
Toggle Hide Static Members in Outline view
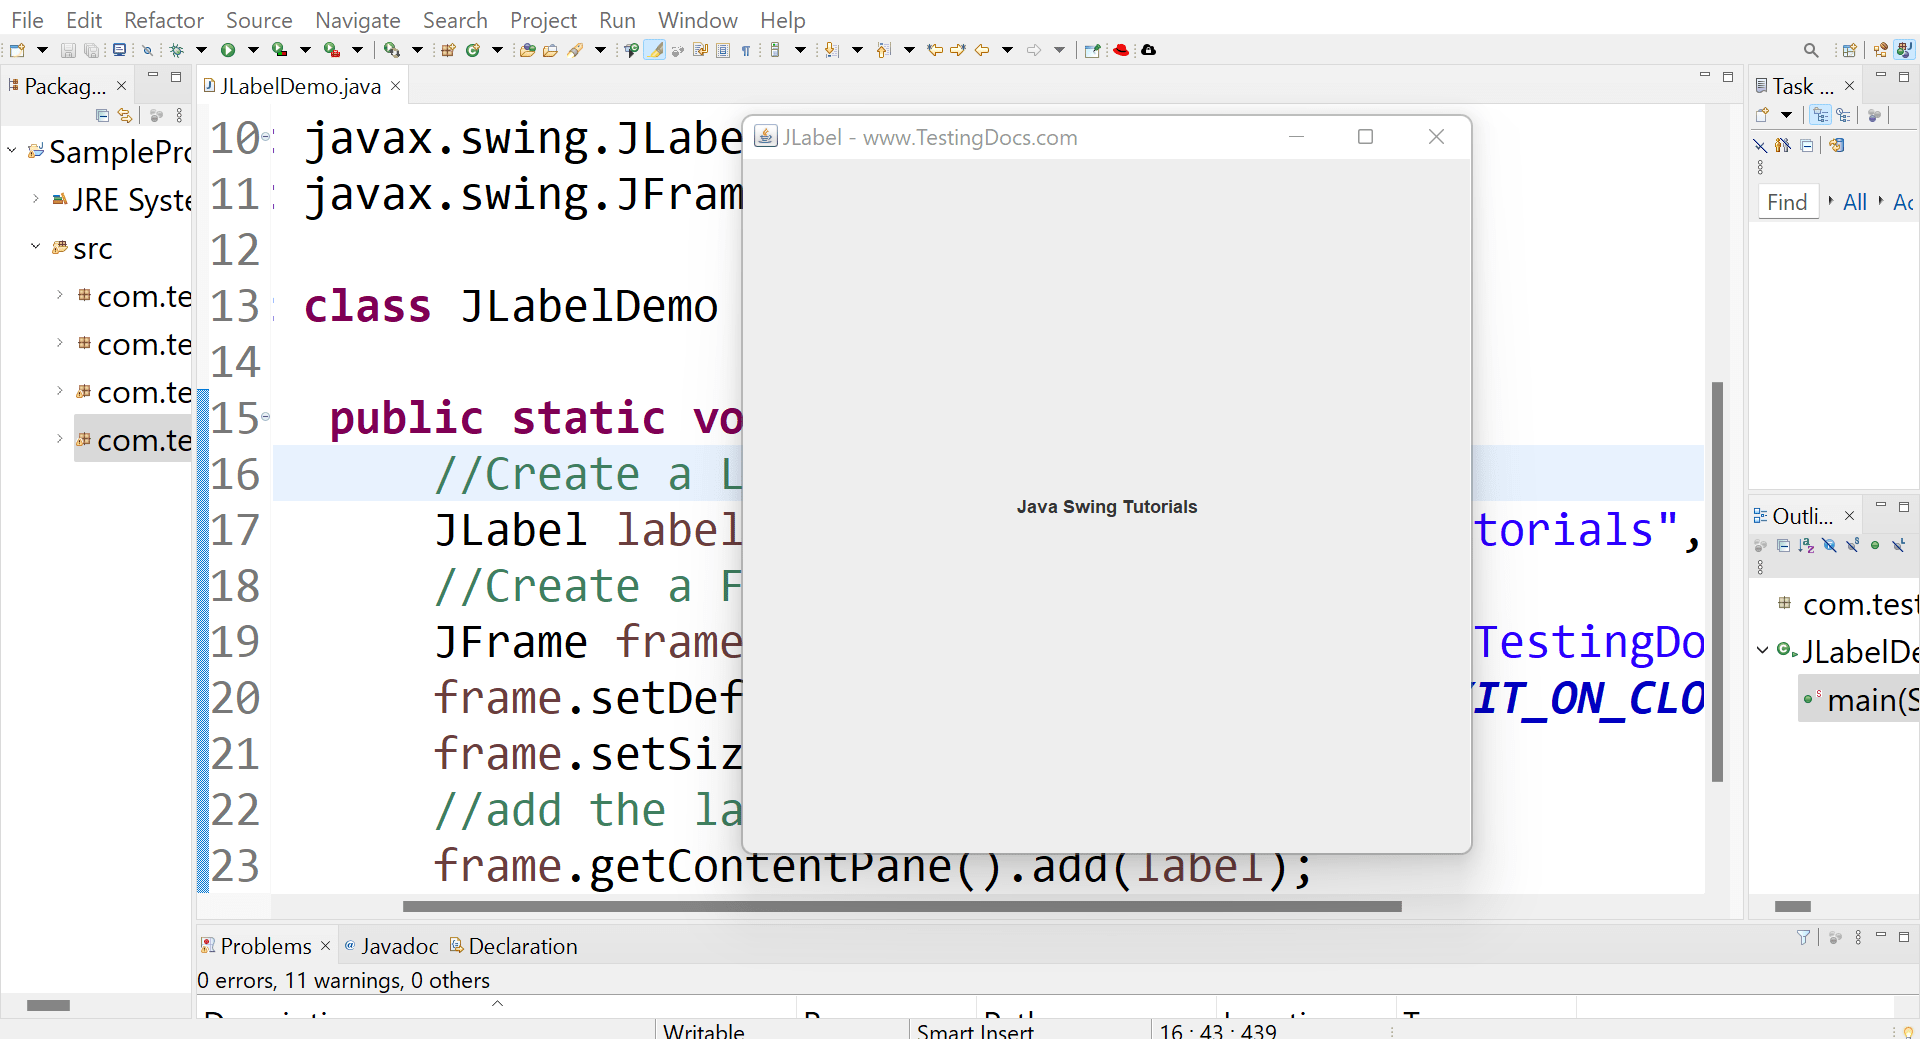(1853, 545)
